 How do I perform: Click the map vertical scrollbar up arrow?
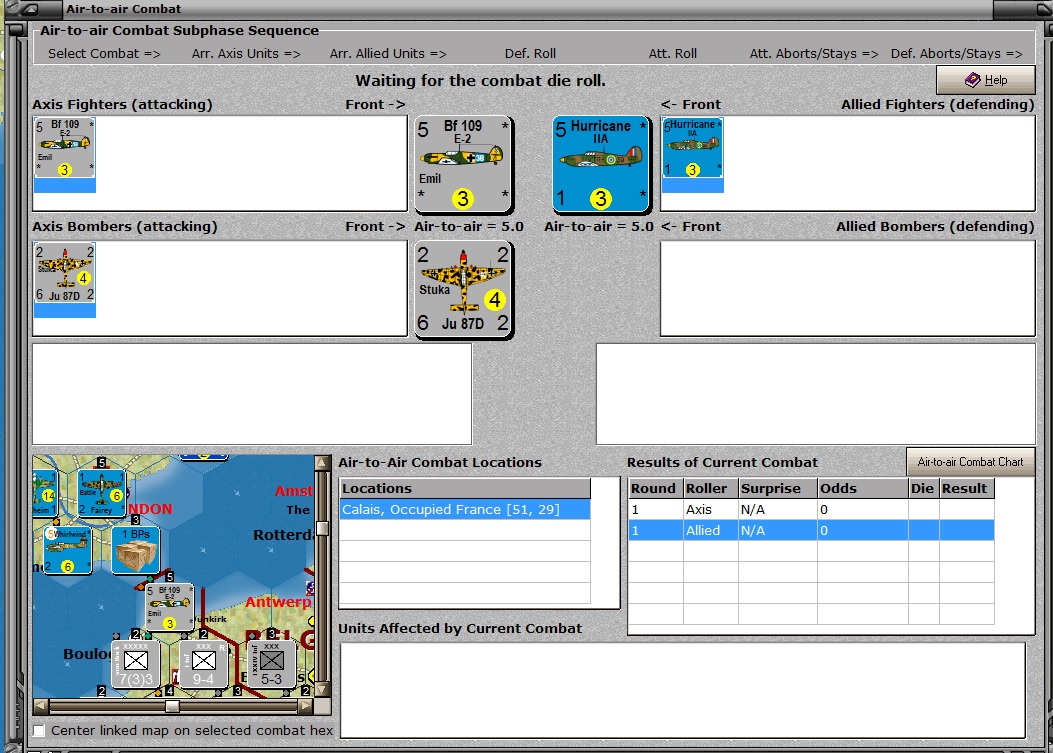[322, 463]
